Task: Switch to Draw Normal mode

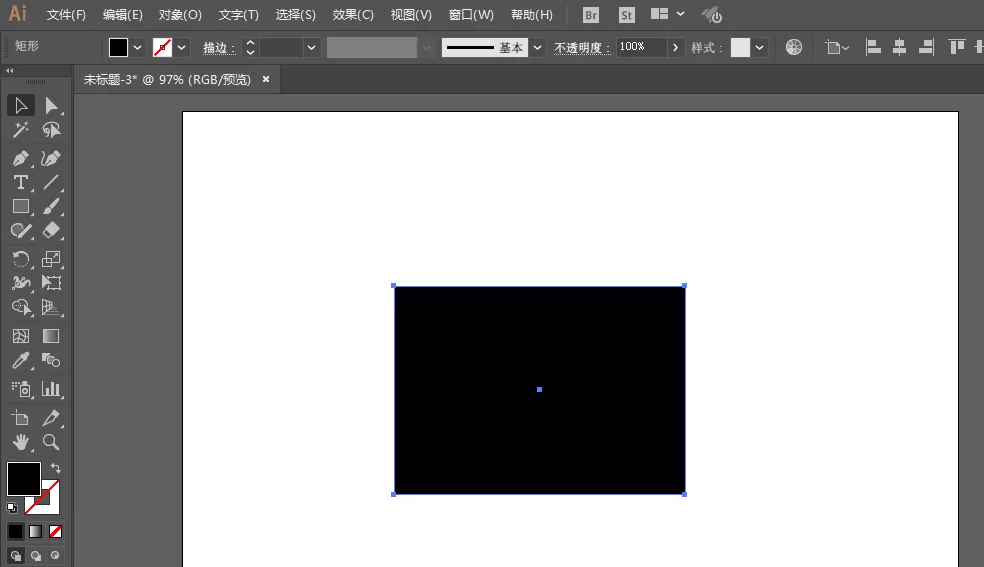Action: click(16, 556)
